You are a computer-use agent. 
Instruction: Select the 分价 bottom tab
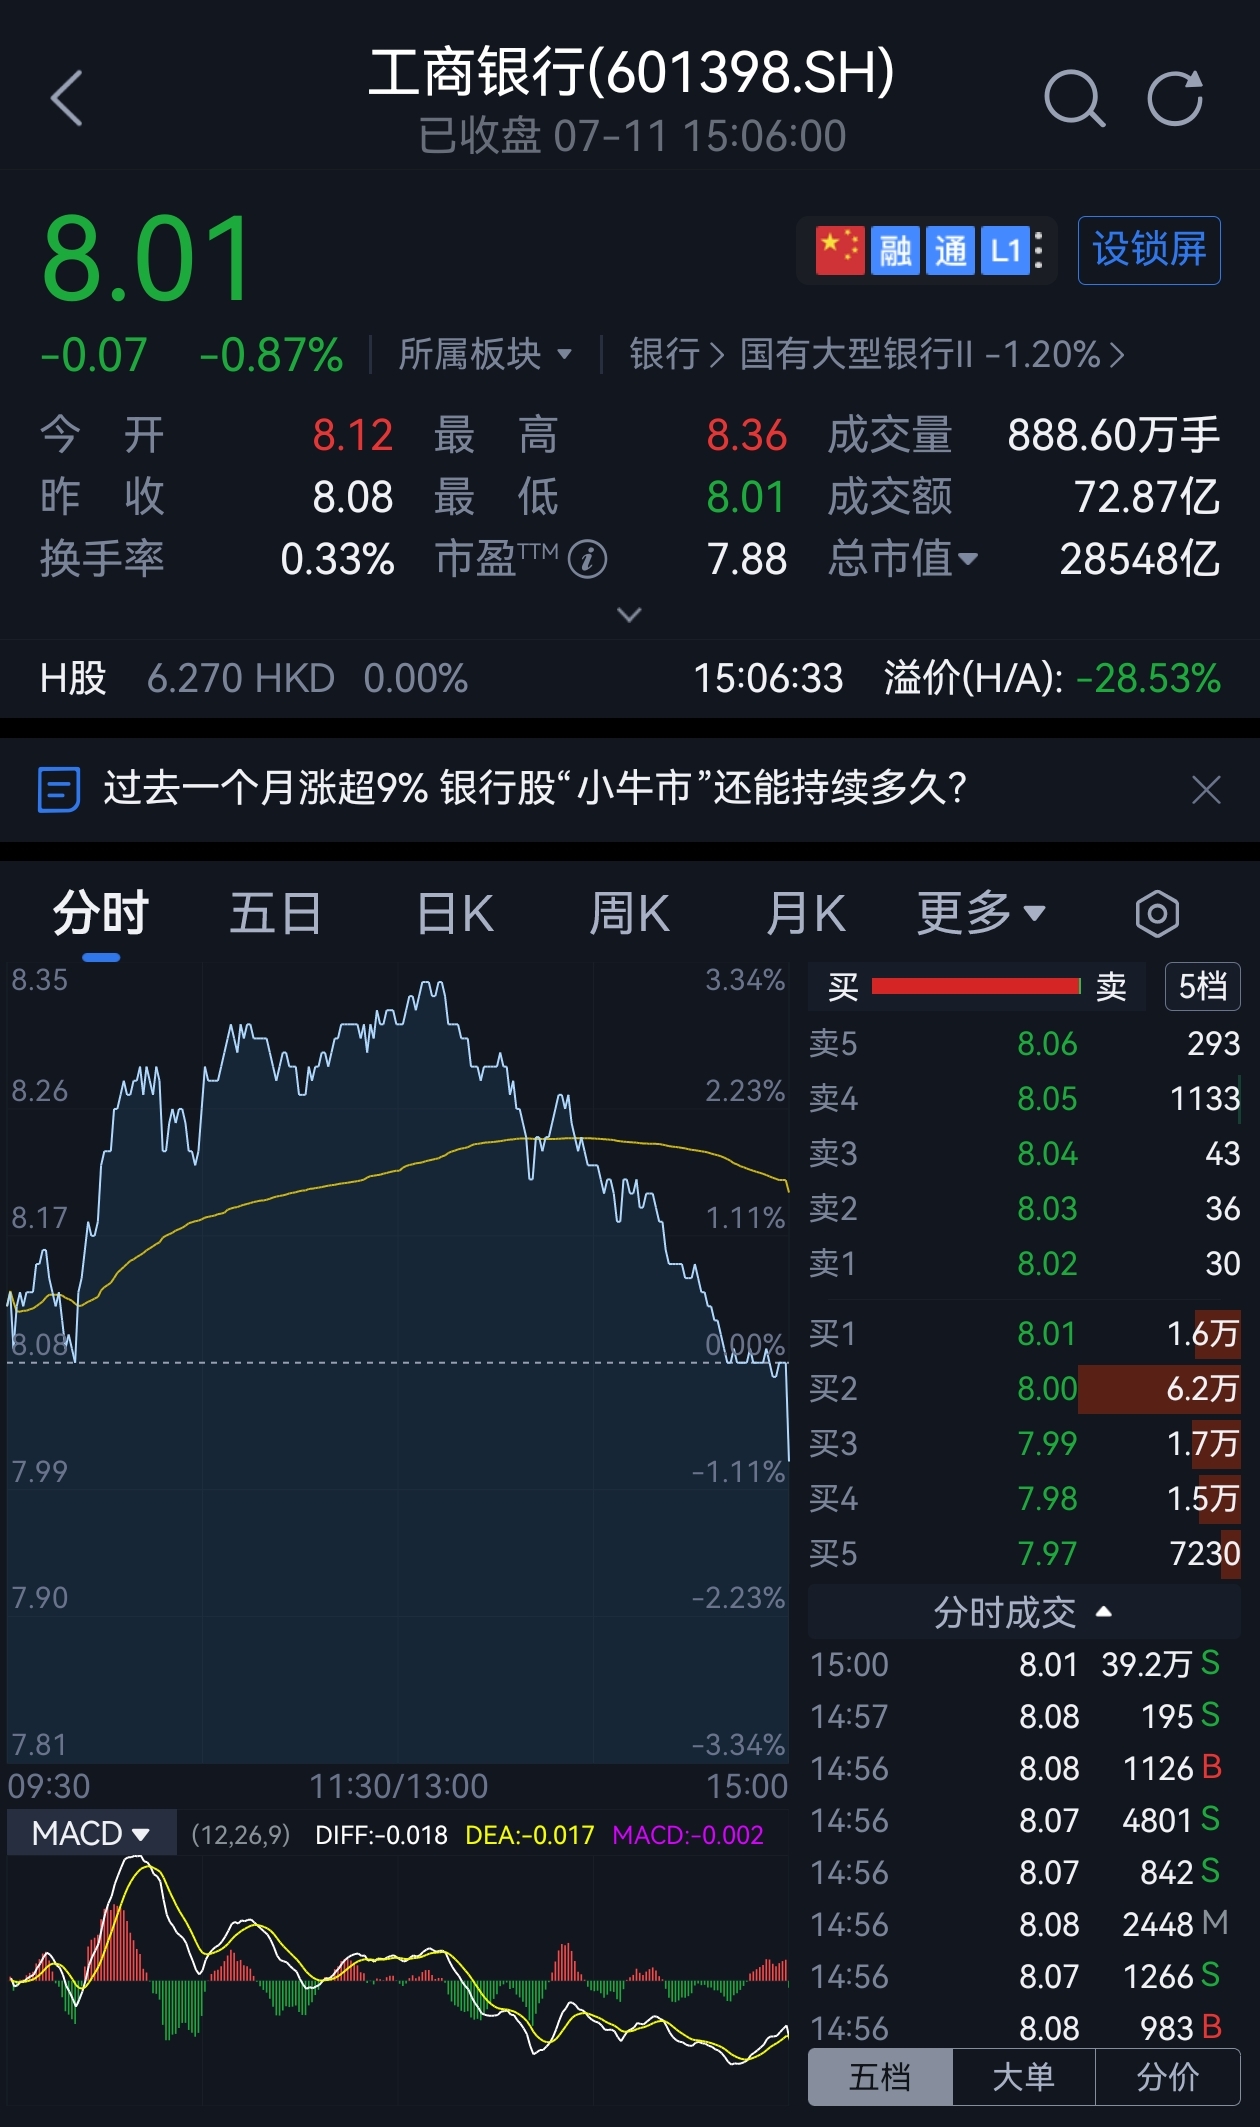pyautogui.click(x=1168, y=2077)
